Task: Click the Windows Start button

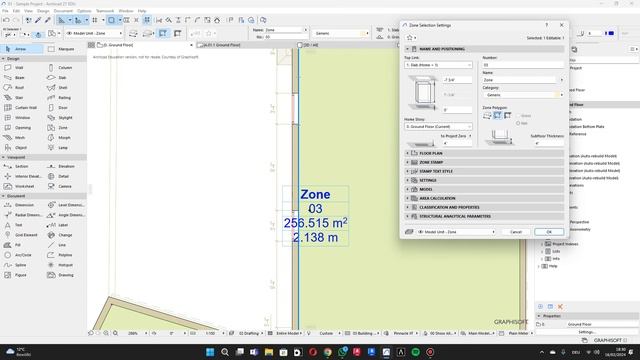Action: [210, 352]
